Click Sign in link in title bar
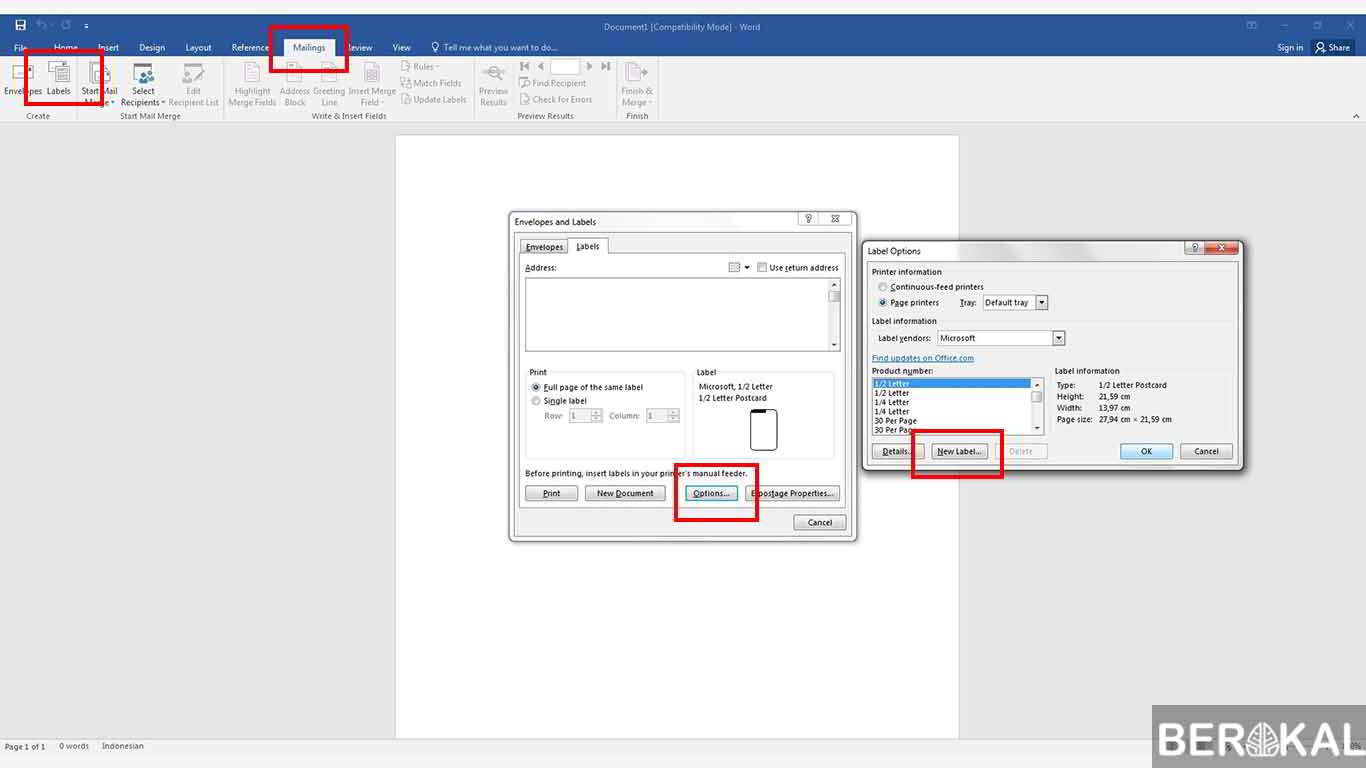The image size is (1366, 768). [1290, 47]
